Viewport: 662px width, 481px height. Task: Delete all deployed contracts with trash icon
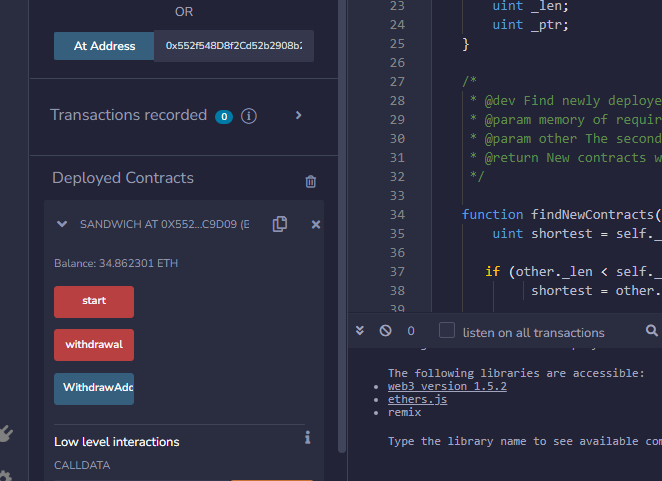[x=311, y=181]
